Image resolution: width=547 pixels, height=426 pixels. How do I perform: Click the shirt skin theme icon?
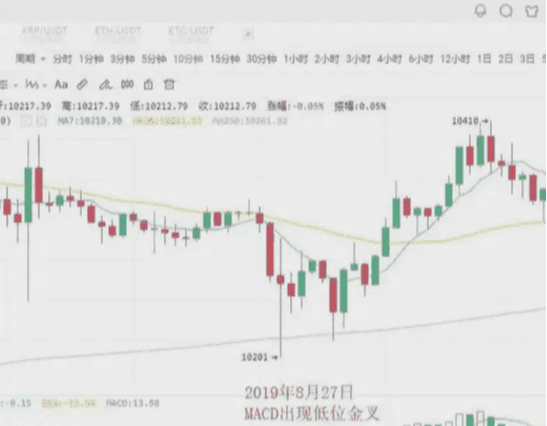(532, 11)
